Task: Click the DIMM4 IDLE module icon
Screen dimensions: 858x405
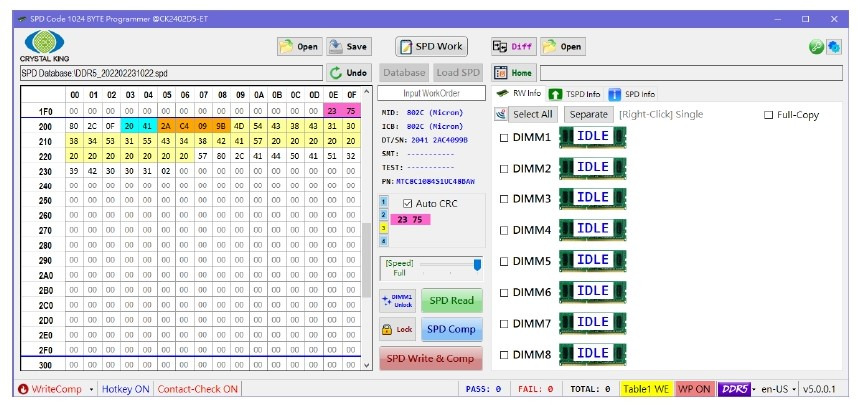Action: [x=593, y=230]
